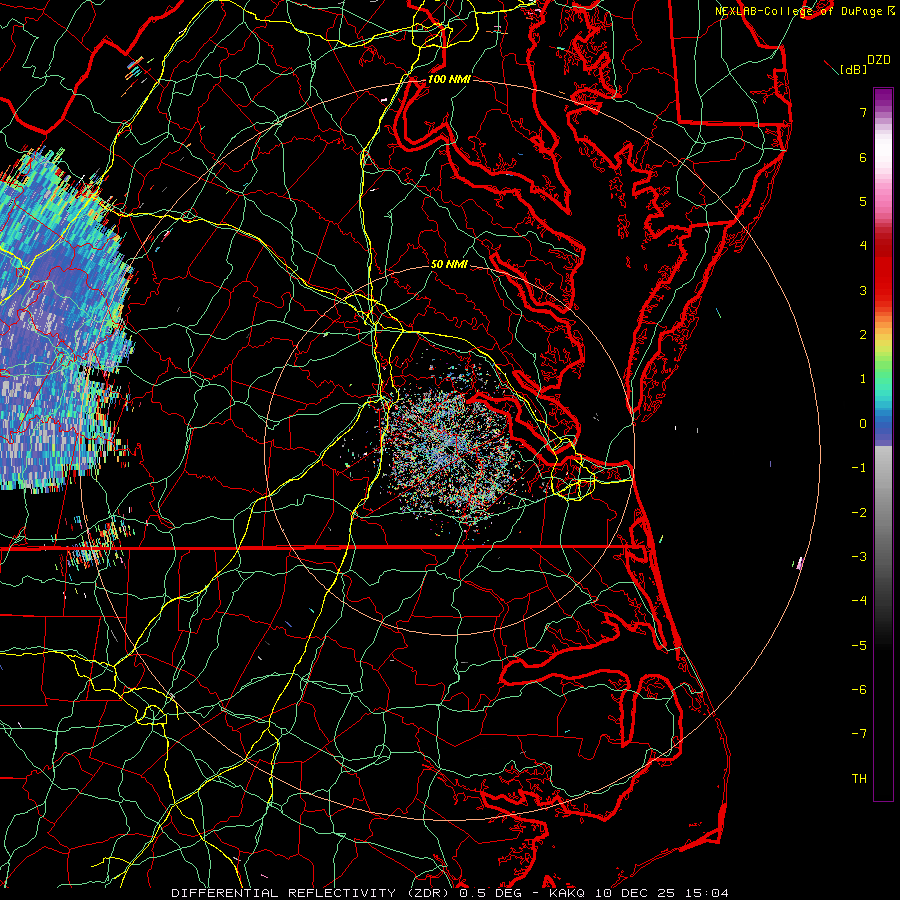Click the -7 value on the dB scale

tap(859, 734)
